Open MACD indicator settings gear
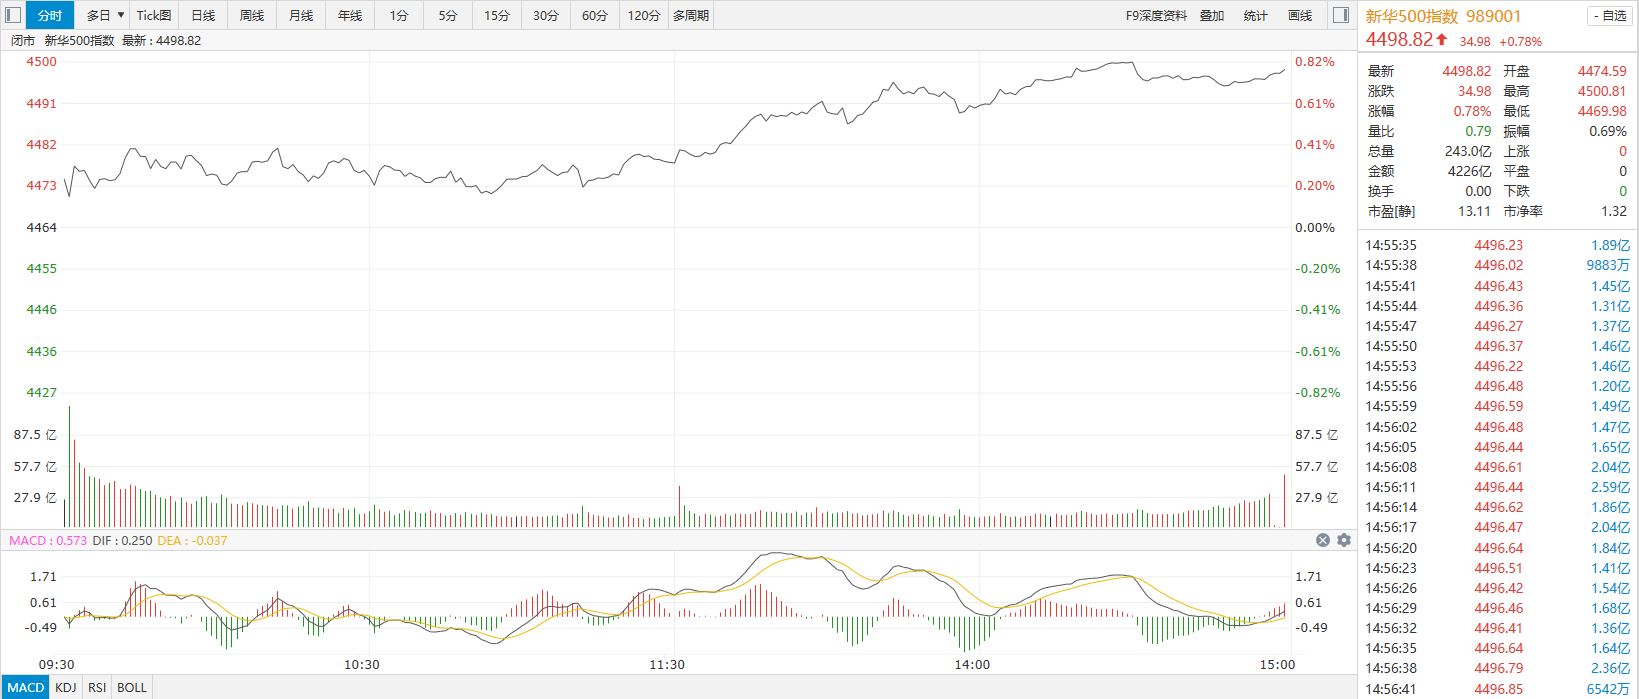1639x699 pixels. click(x=1344, y=540)
